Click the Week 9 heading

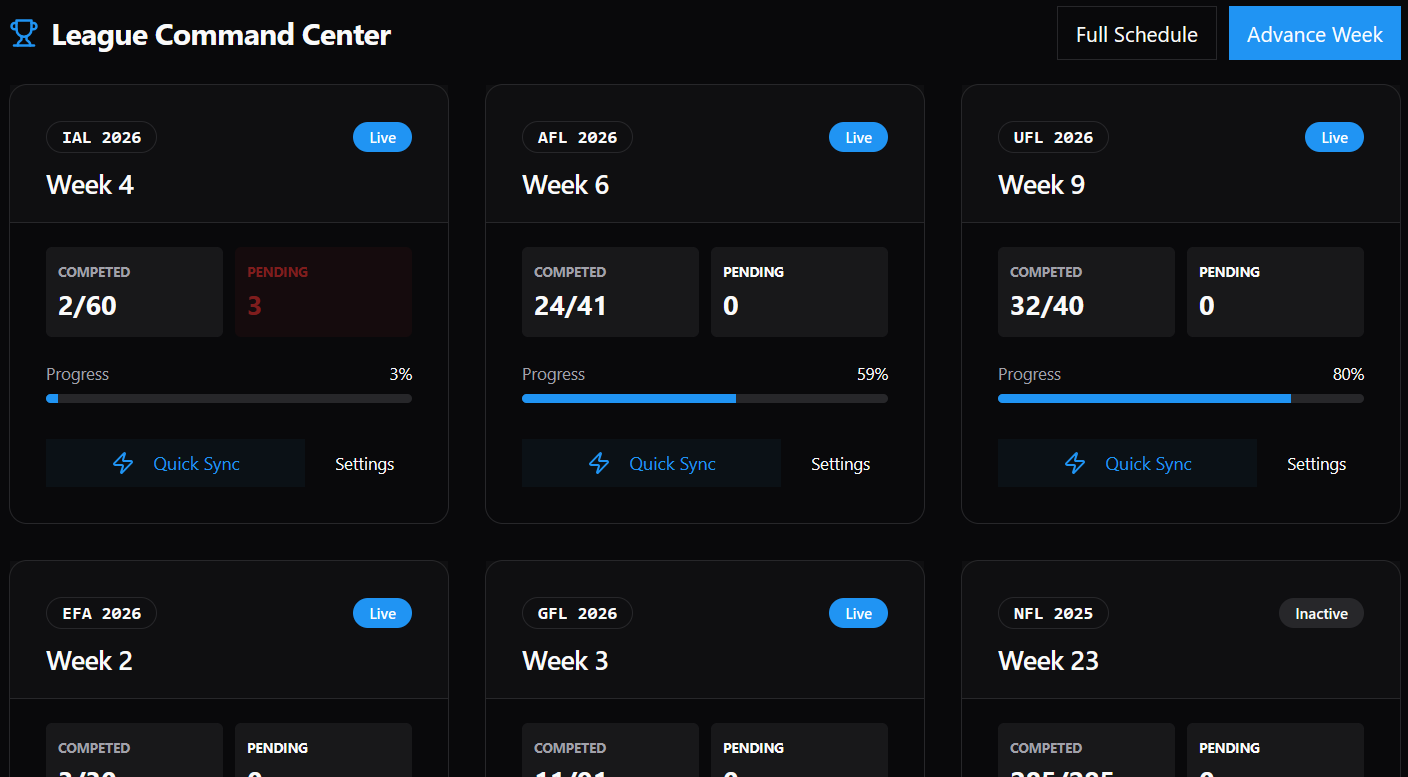1042,185
